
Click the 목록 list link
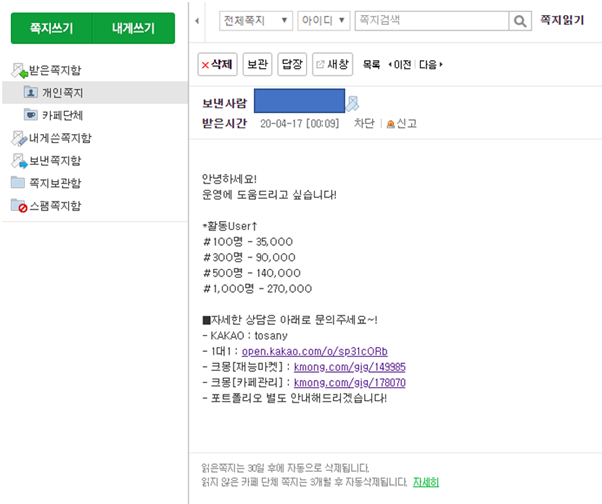click(371, 64)
